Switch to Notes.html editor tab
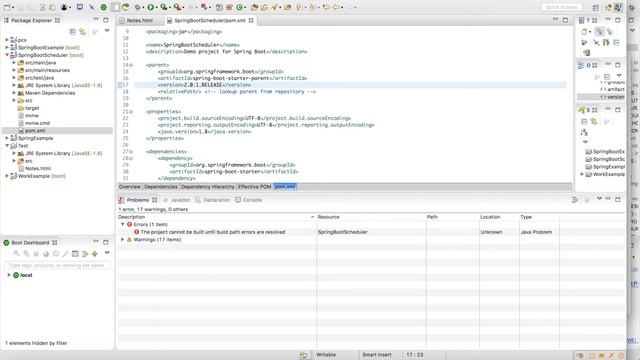This screenshot has width=640, height=360. click(x=139, y=20)
